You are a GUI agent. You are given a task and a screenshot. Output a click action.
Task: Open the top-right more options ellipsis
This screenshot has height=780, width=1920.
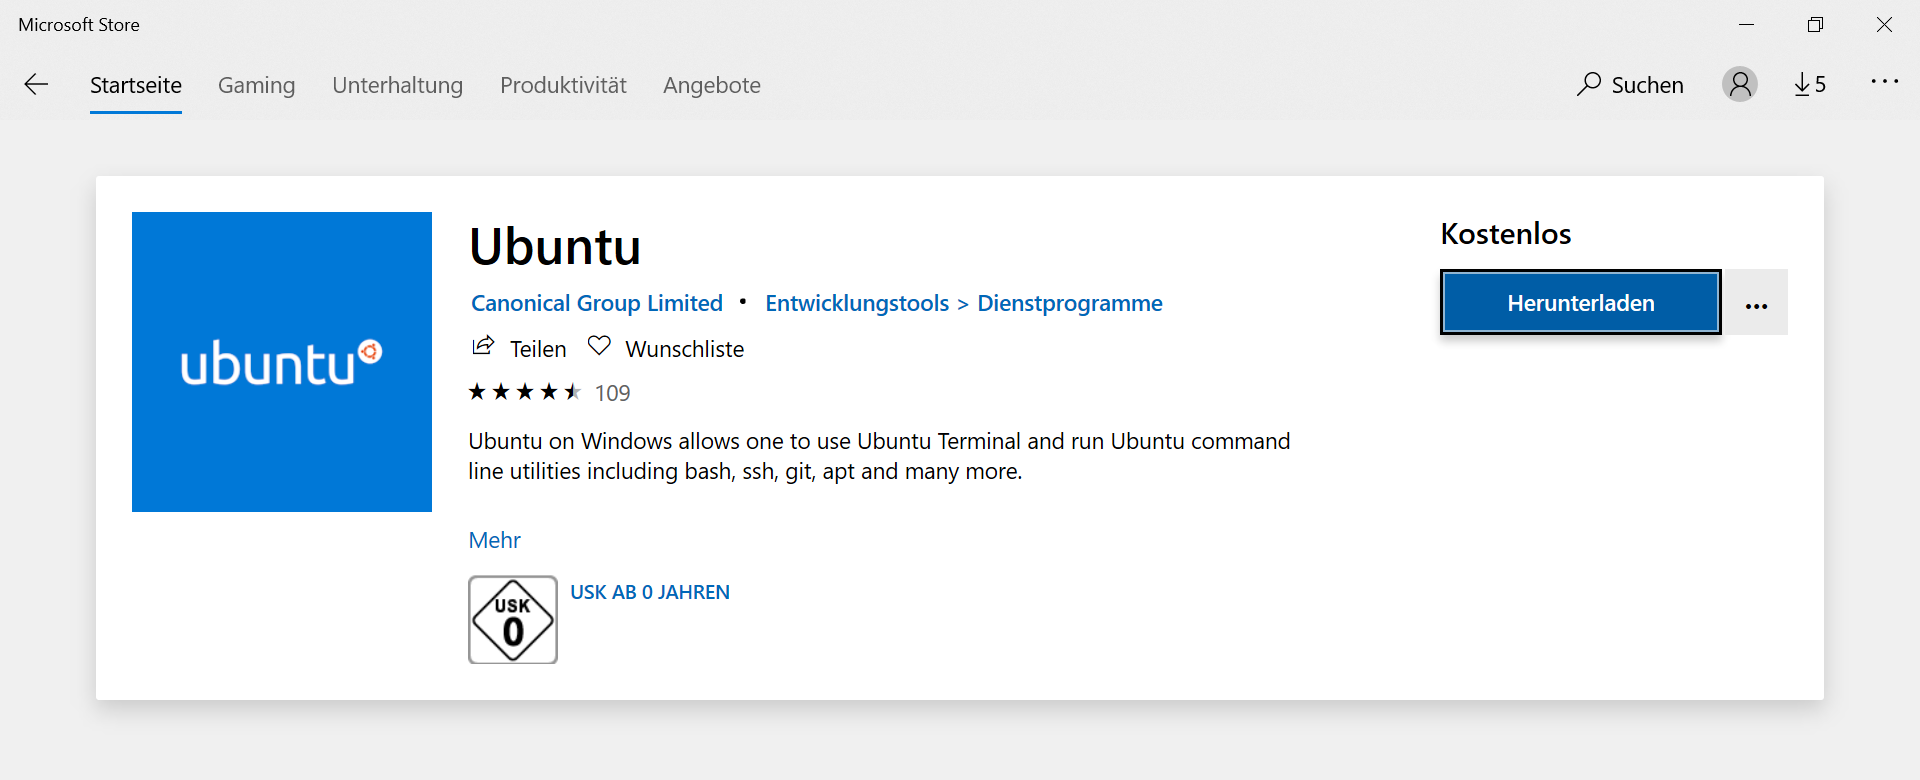pyautogui.click(x=1885, y=82)
